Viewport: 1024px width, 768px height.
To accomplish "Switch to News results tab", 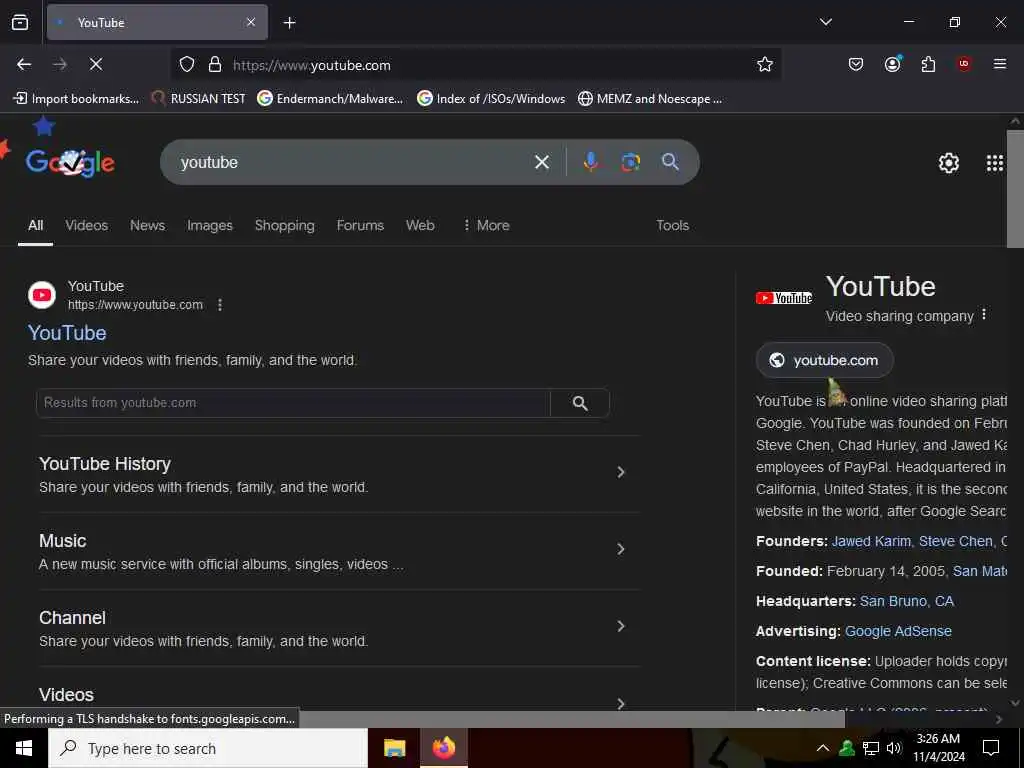I will (x=148, y=225).
